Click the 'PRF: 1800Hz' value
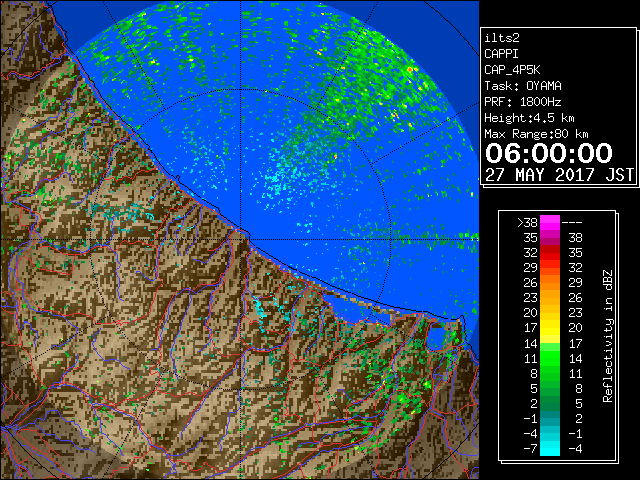Viewport: 640px width, 480px height. pyautogui.click(x=522, y=102)
